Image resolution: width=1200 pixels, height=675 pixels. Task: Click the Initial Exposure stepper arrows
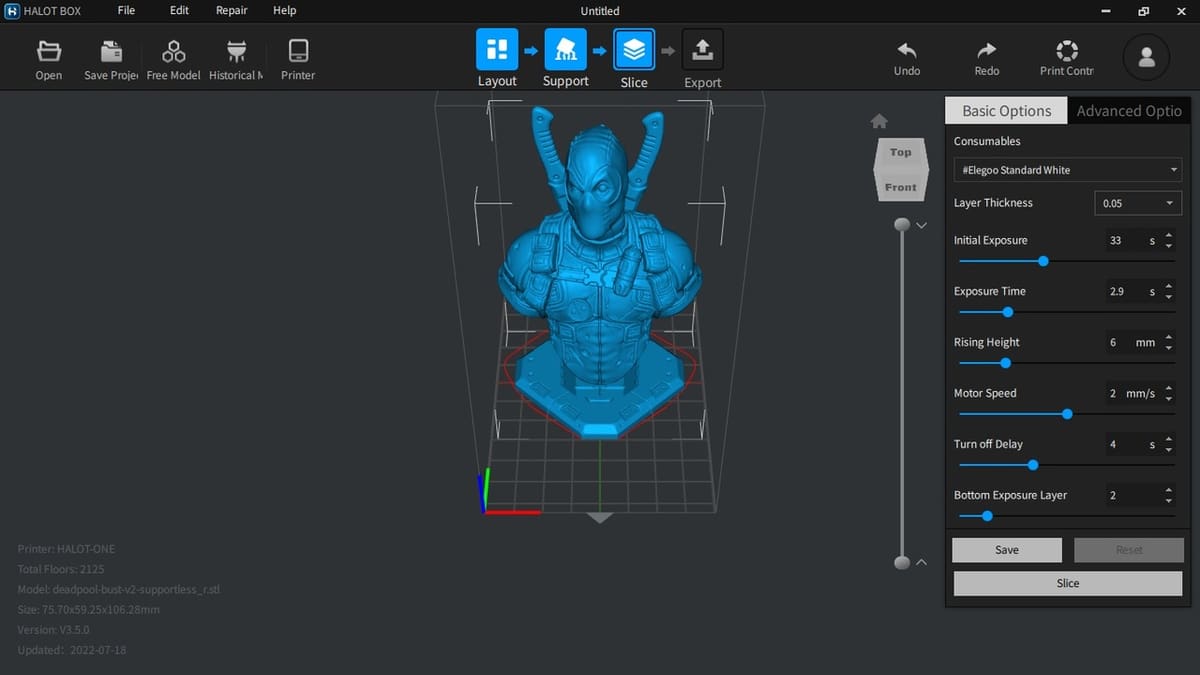1169,240
